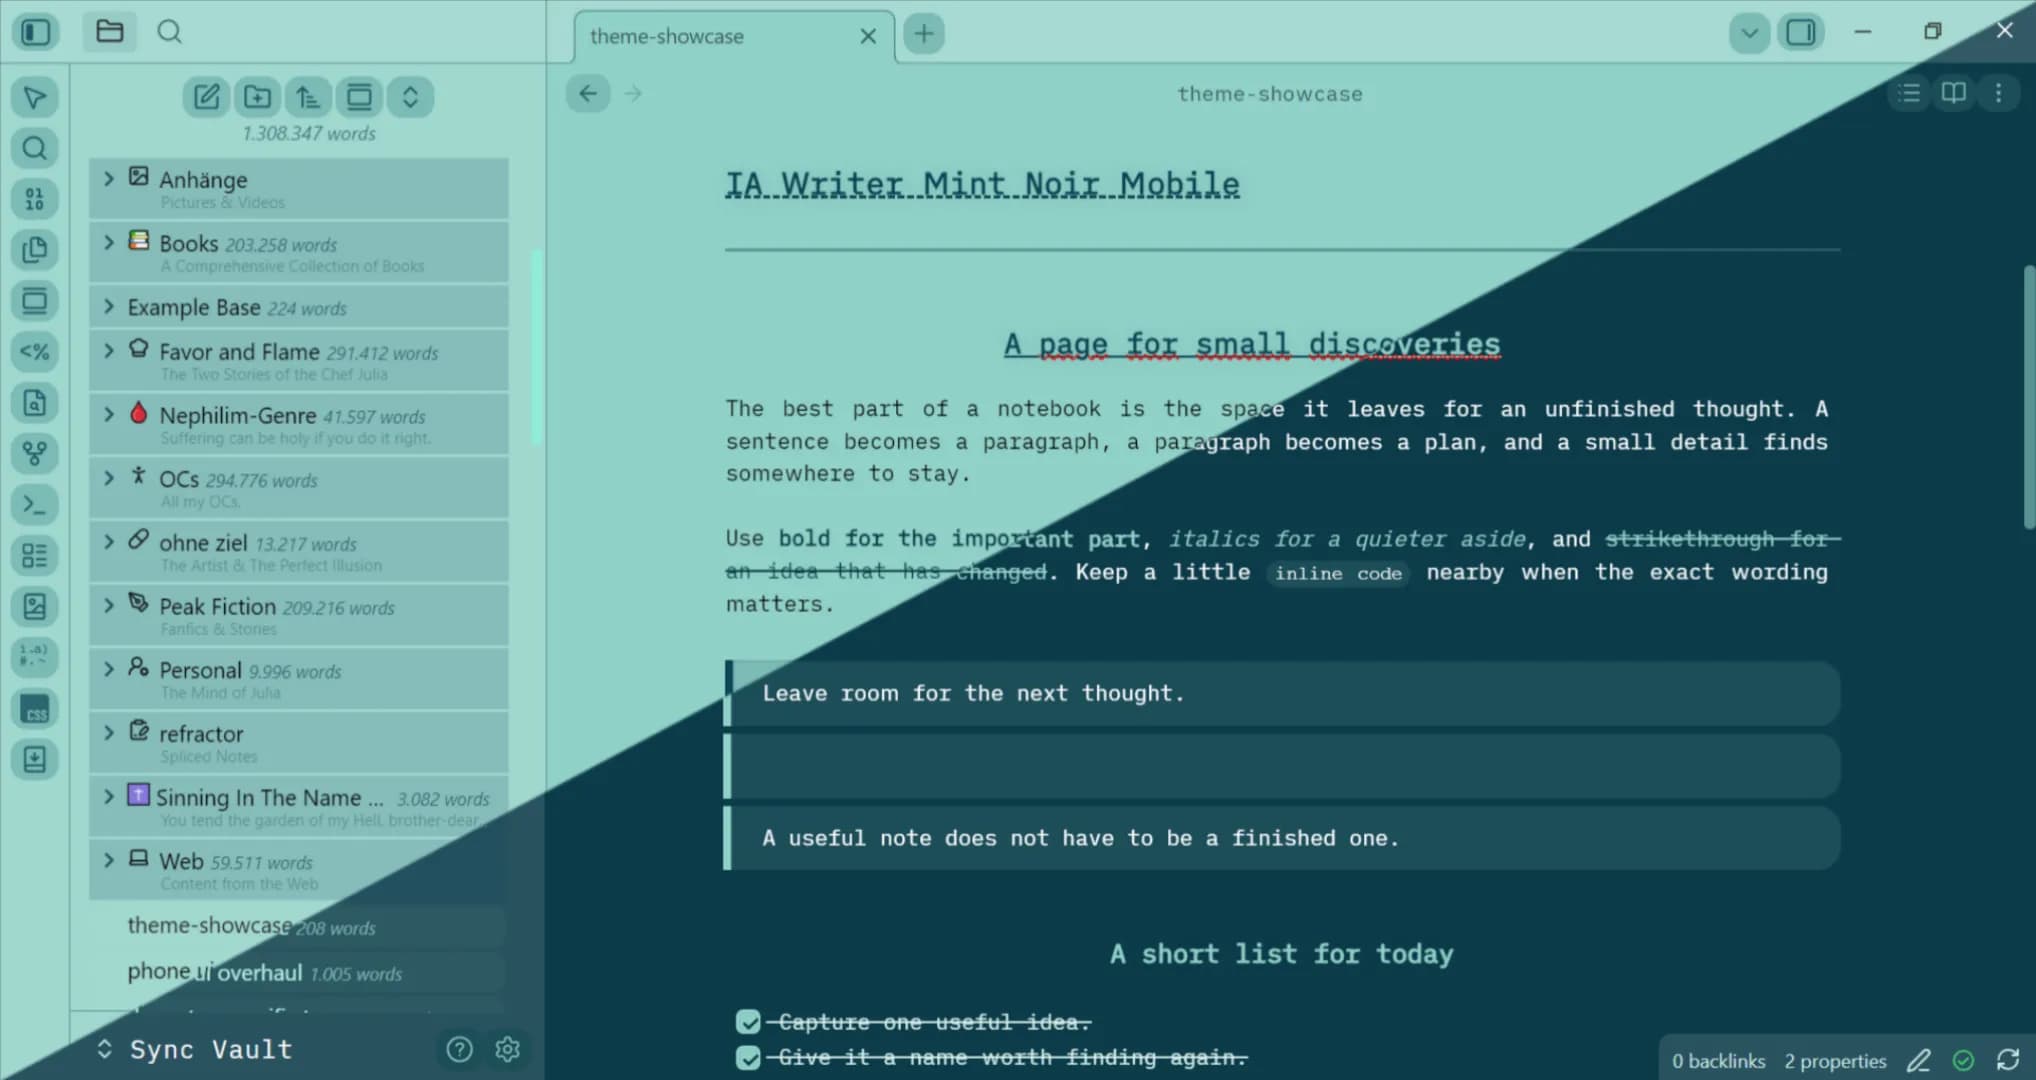Viewport: 2036px width, 1080px height.
Task: Open the file explorer folder tab
Action: 110,32
